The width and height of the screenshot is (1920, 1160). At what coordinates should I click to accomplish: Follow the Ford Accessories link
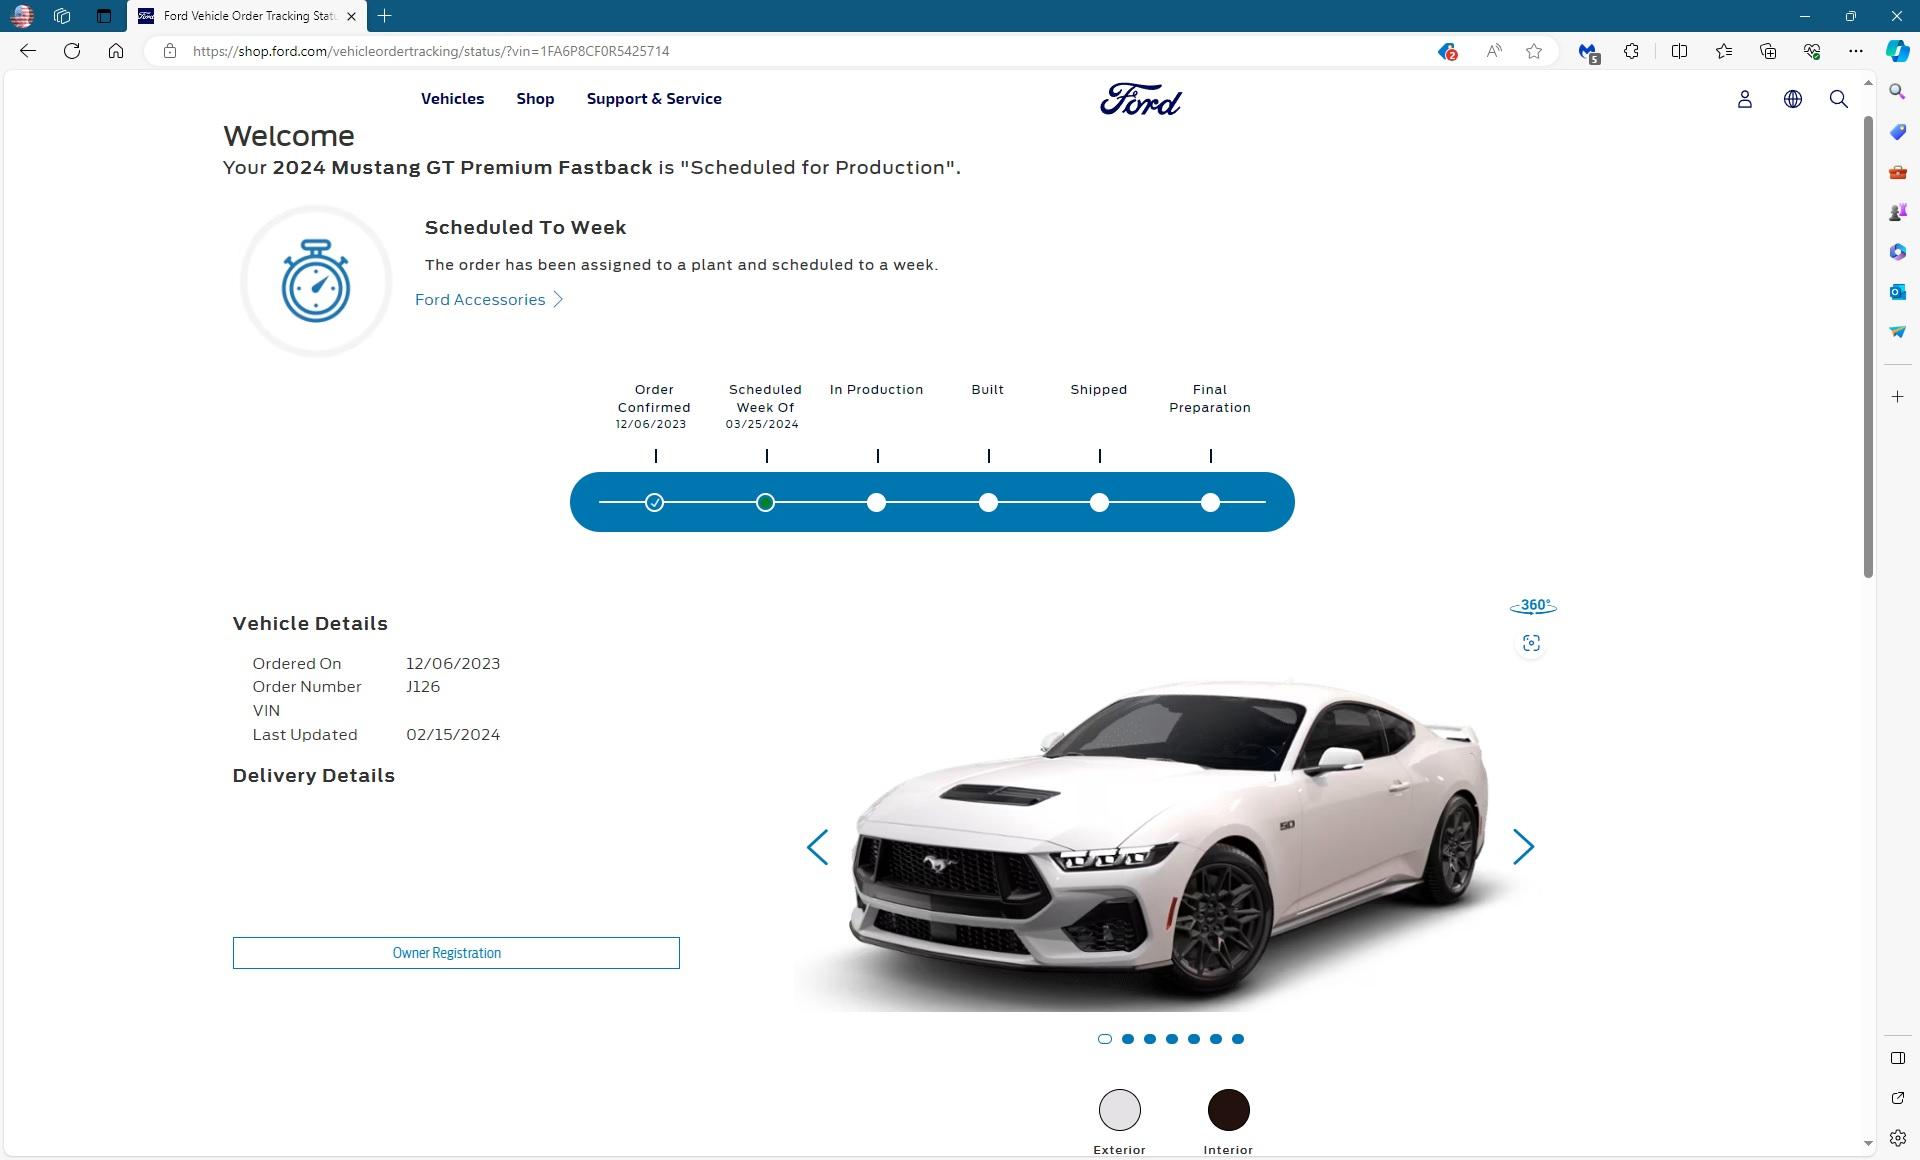pyautogui.click(x=489, y=300)
